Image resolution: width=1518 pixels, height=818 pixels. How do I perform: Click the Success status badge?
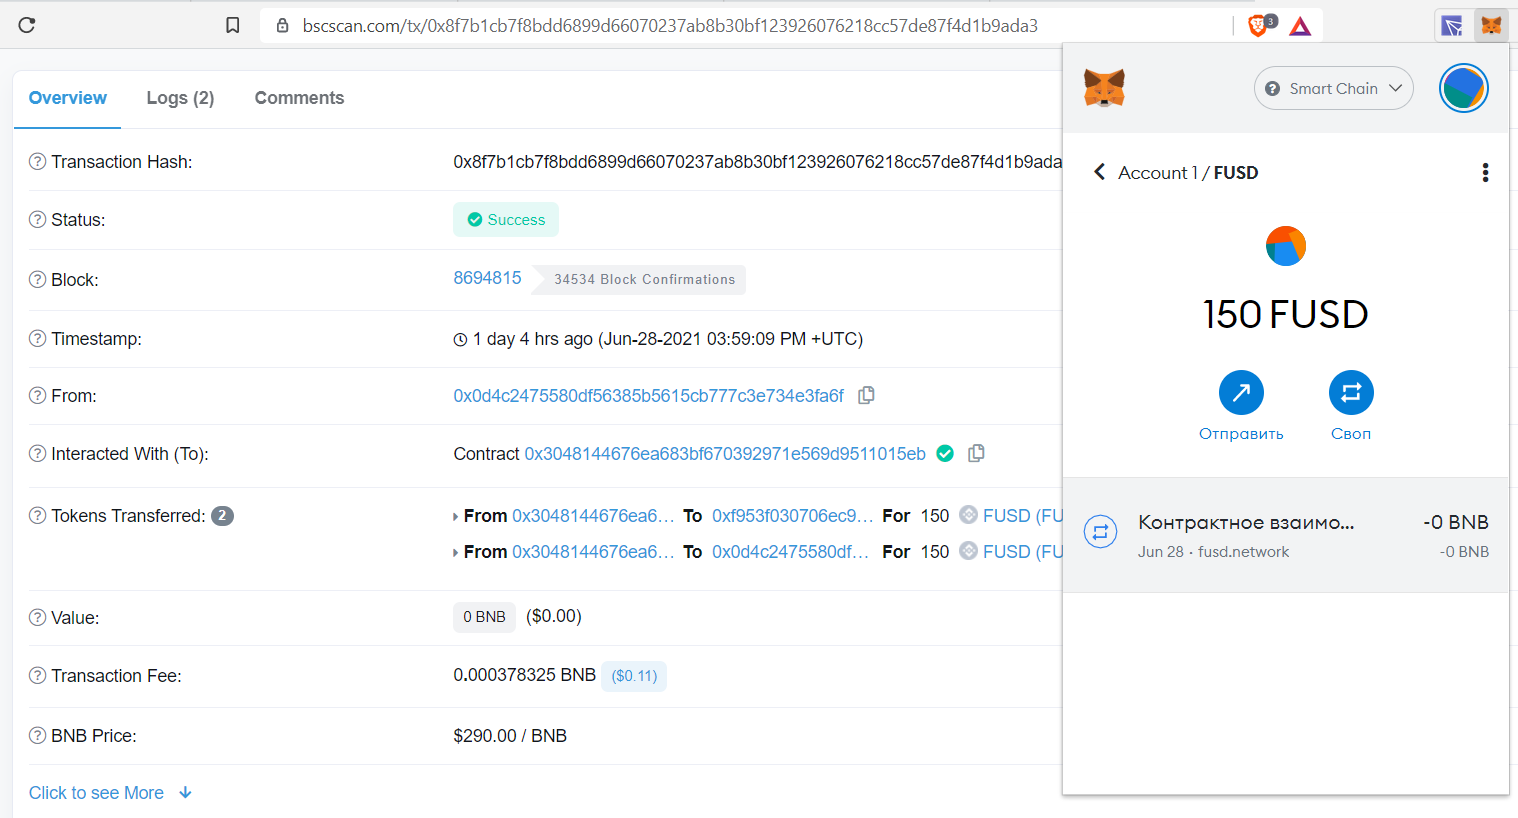(x=506, y=220)
